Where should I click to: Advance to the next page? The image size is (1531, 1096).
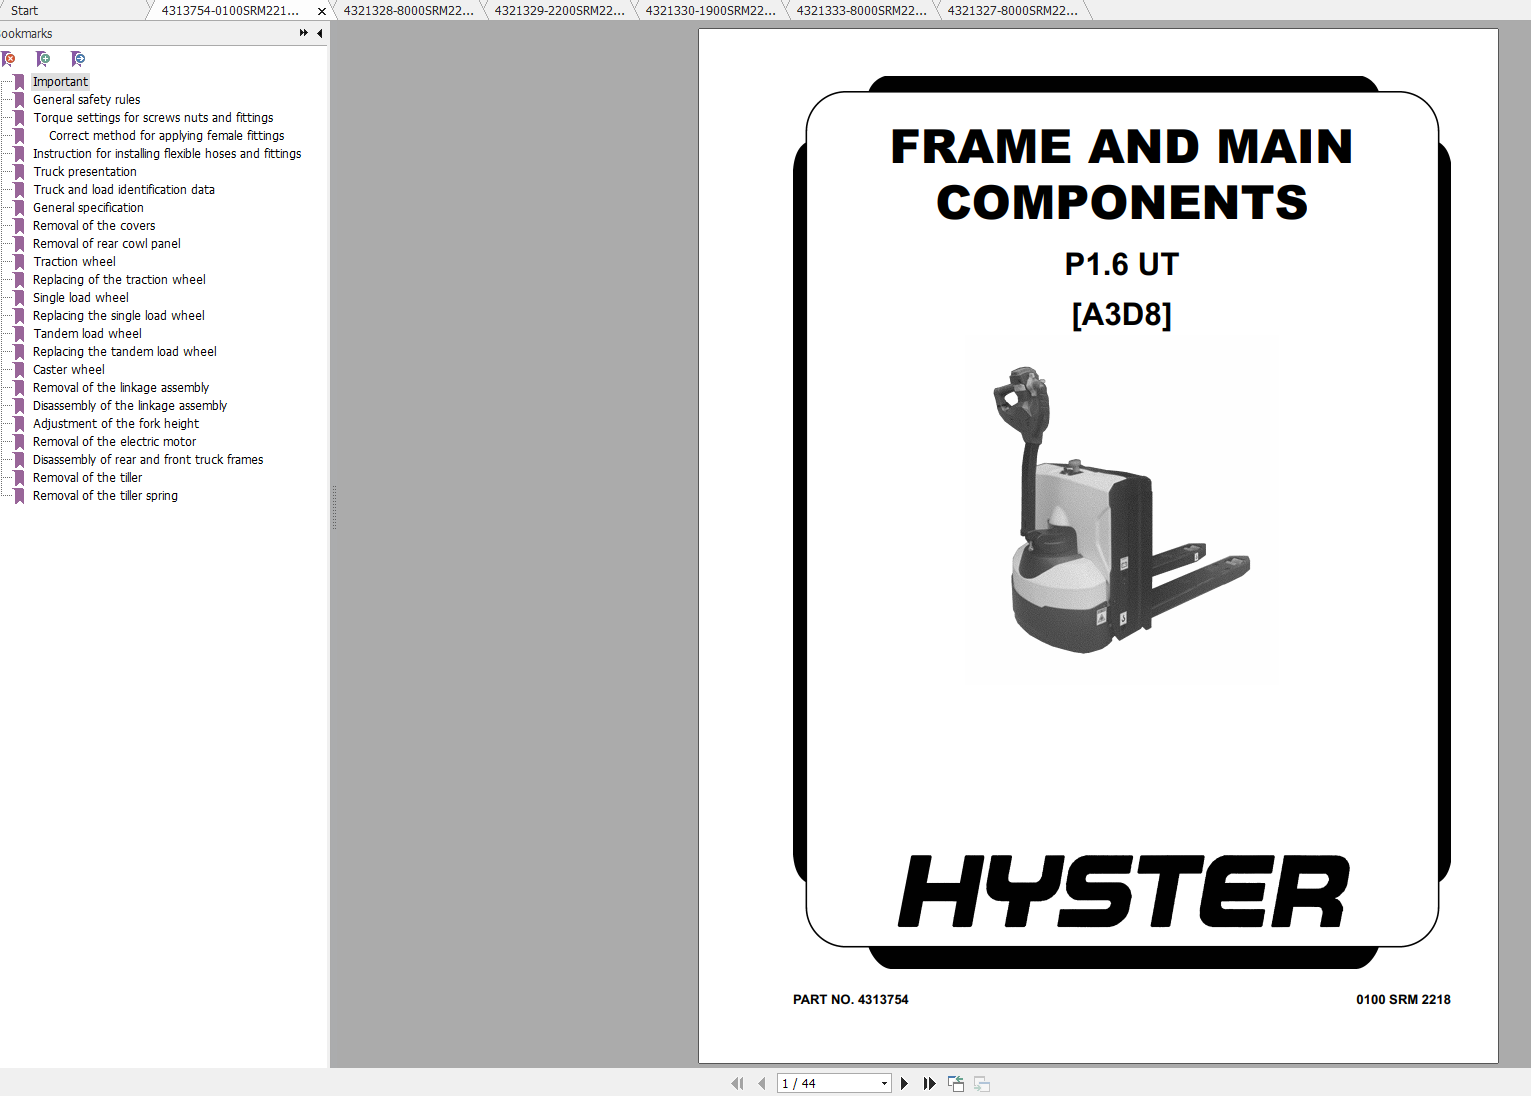(x=904, y=1083)
